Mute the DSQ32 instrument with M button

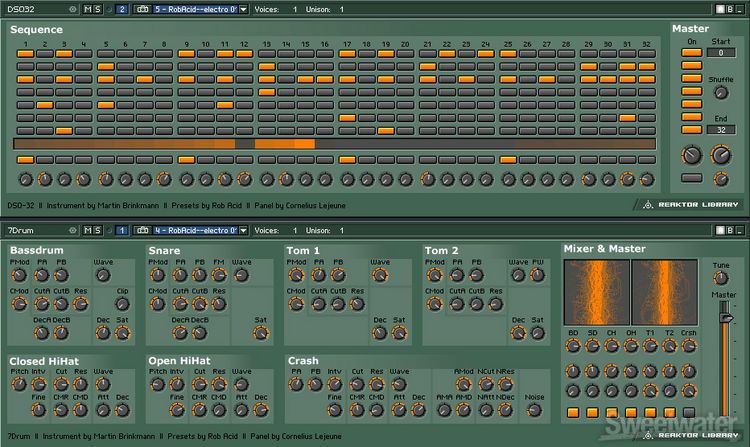tap(87, 9)
